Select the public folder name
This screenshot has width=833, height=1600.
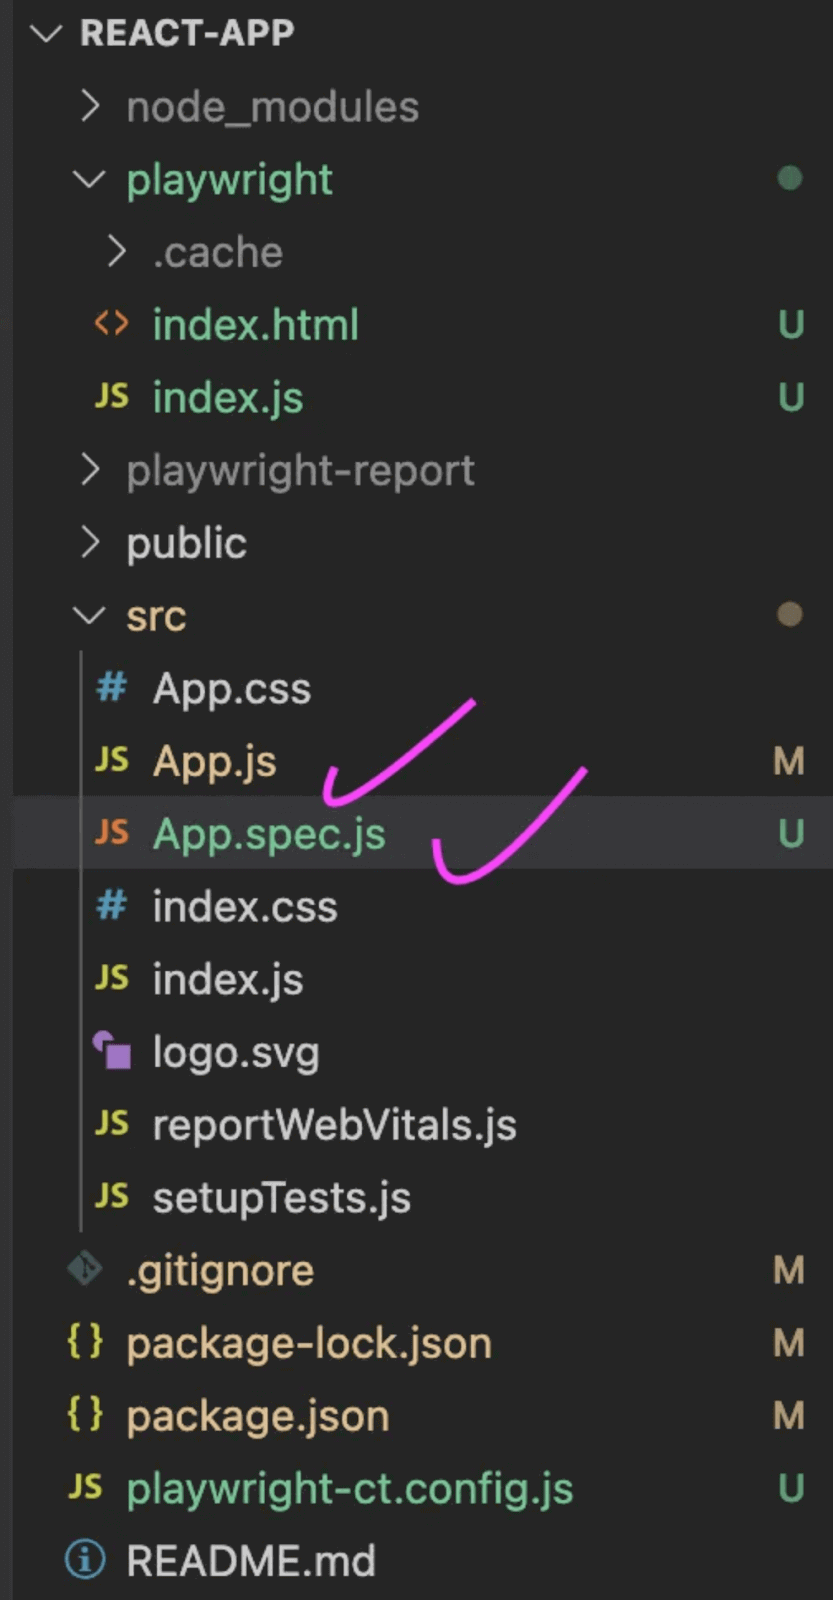click(186, 543)
